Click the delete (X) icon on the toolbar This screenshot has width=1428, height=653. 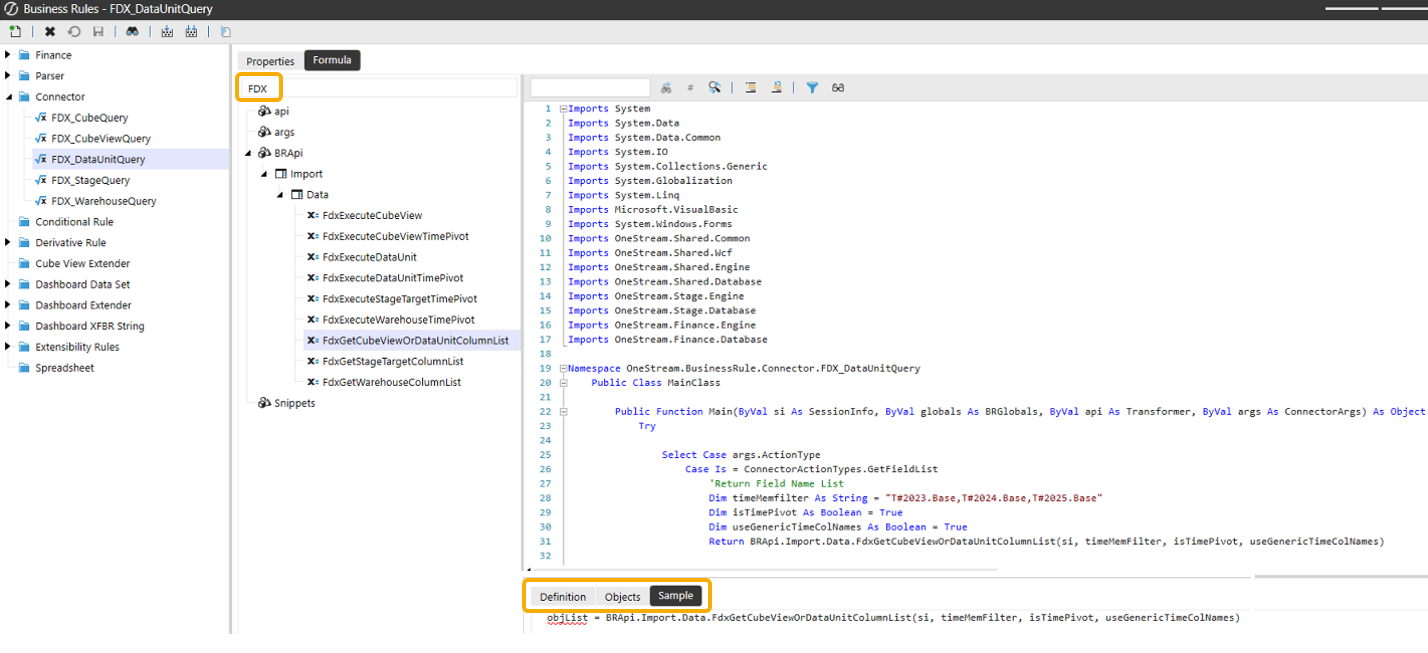(x=49, y=31)
